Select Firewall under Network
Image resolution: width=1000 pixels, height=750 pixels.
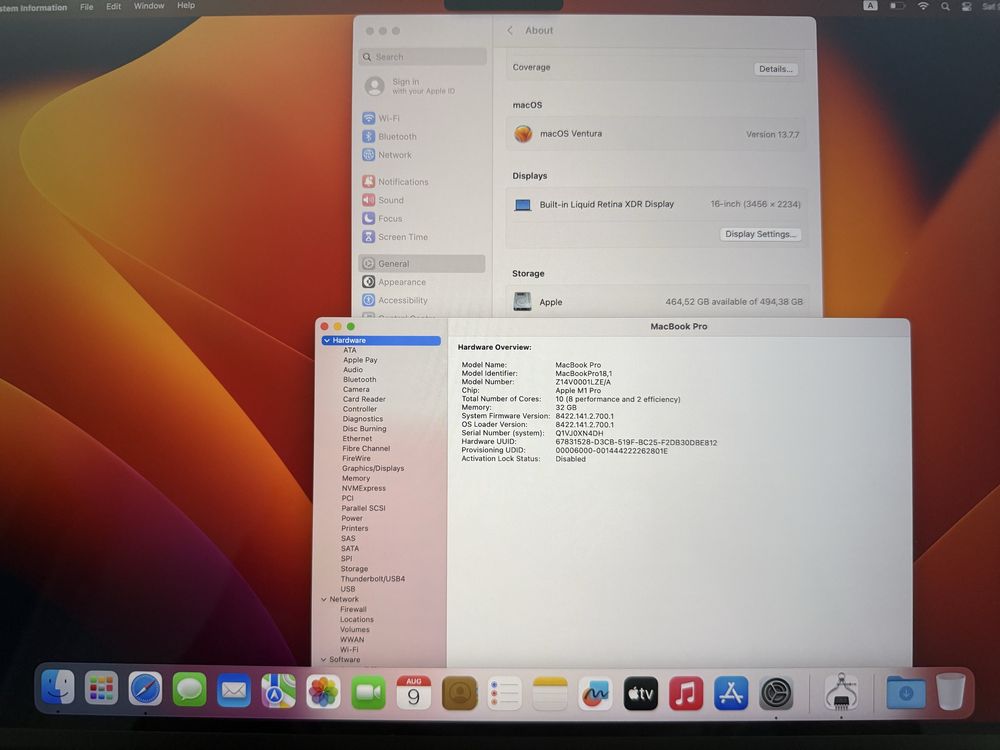click(353, 610)
